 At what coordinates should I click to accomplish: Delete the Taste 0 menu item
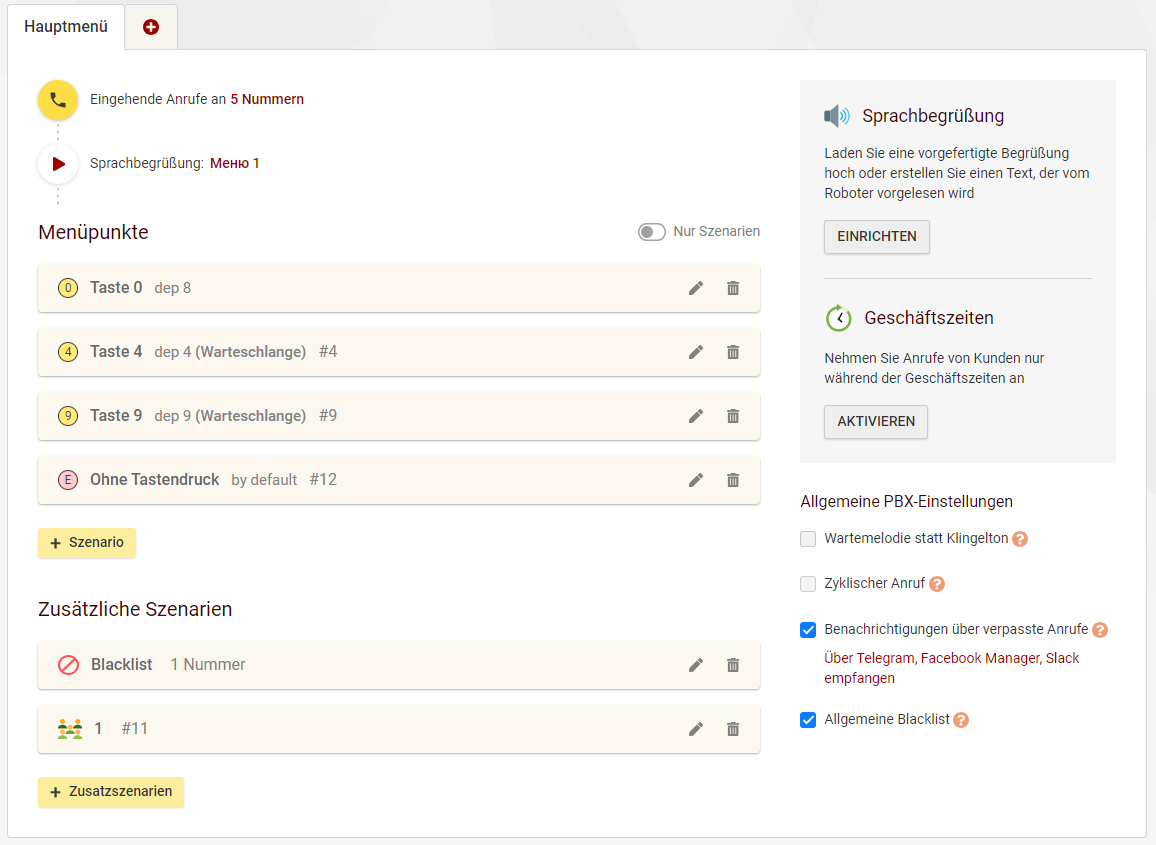click(x=733, y=288)
